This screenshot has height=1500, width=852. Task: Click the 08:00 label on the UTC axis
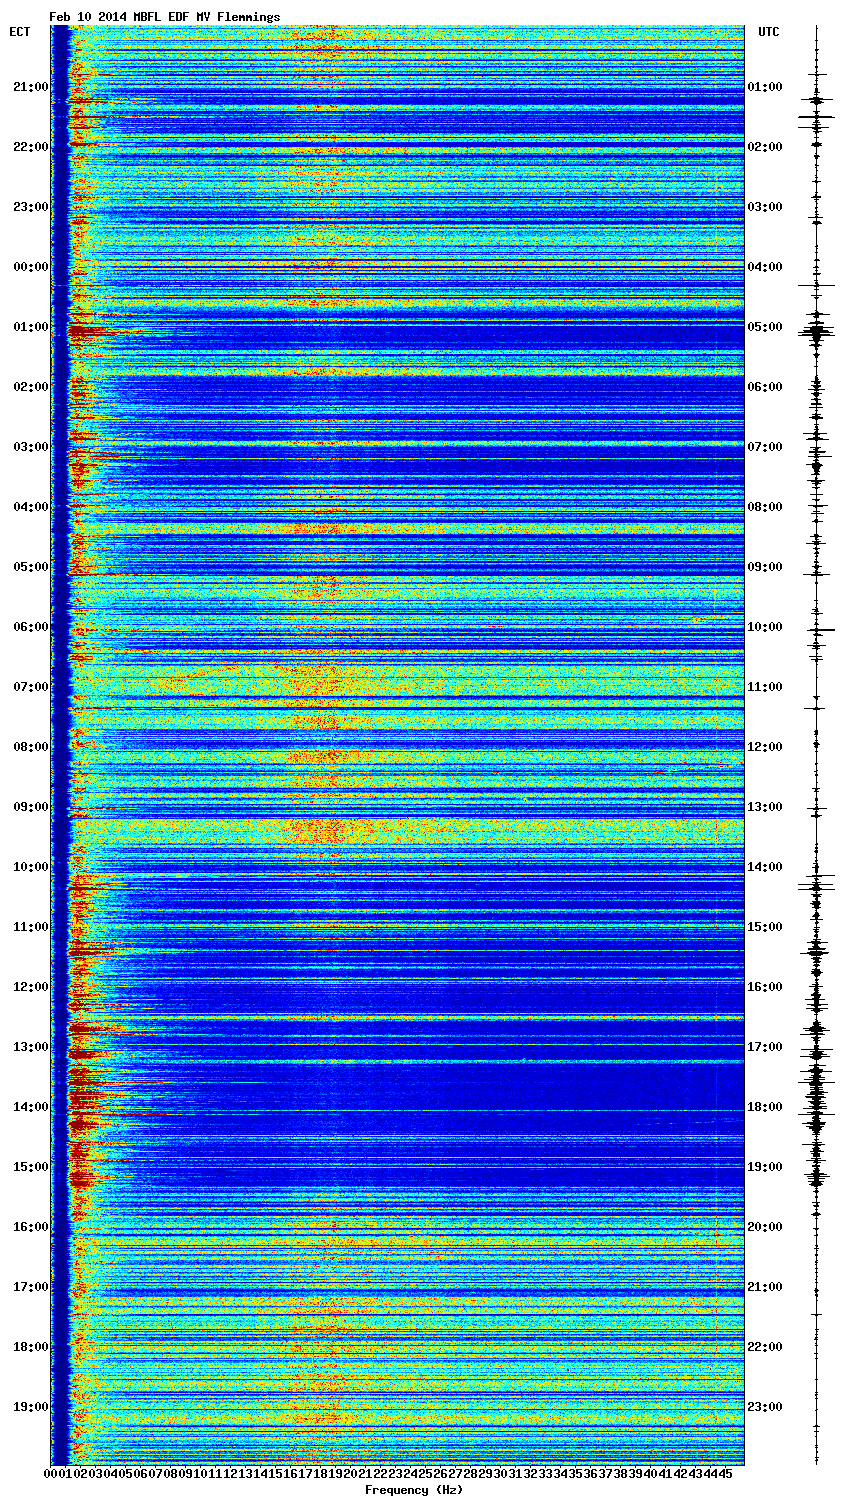[765, 507]
